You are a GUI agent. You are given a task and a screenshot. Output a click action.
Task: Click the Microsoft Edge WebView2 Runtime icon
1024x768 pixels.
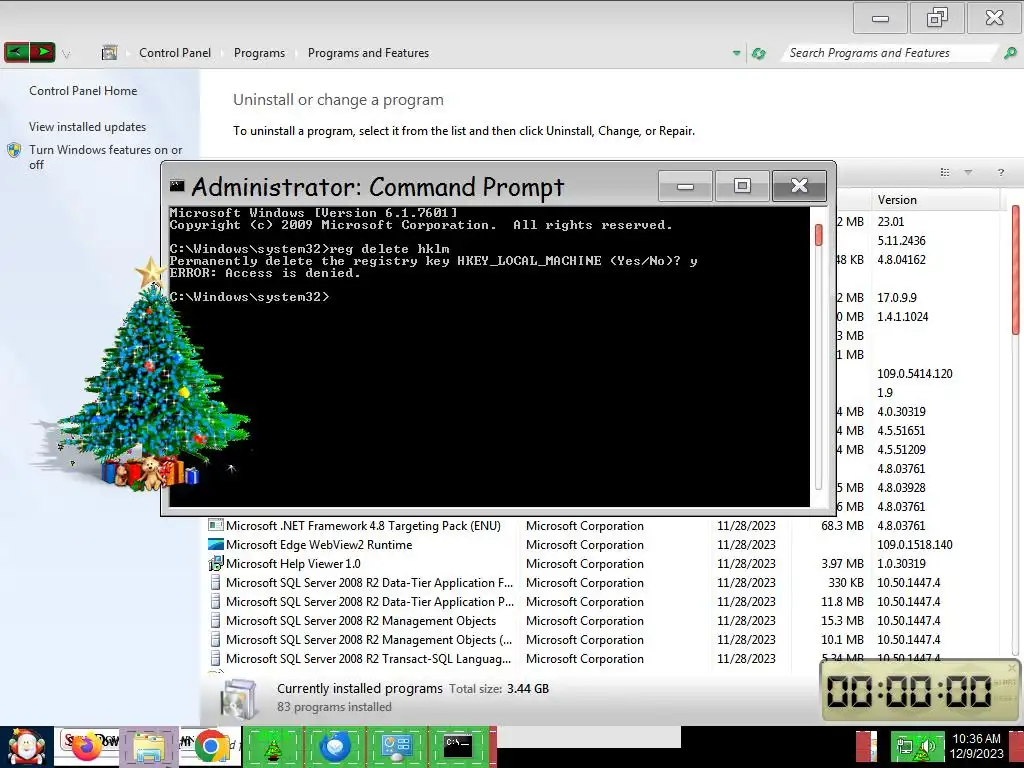[216, 545]
